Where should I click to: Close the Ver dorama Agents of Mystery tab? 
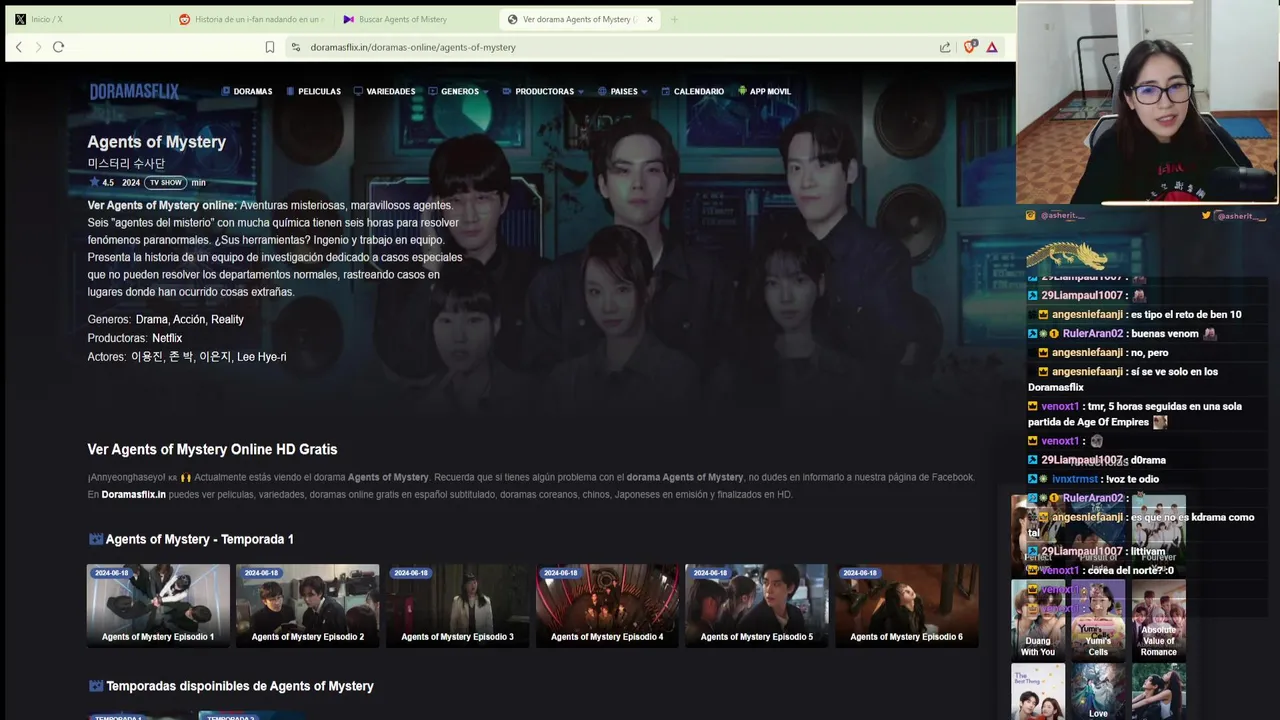point(649,19)
